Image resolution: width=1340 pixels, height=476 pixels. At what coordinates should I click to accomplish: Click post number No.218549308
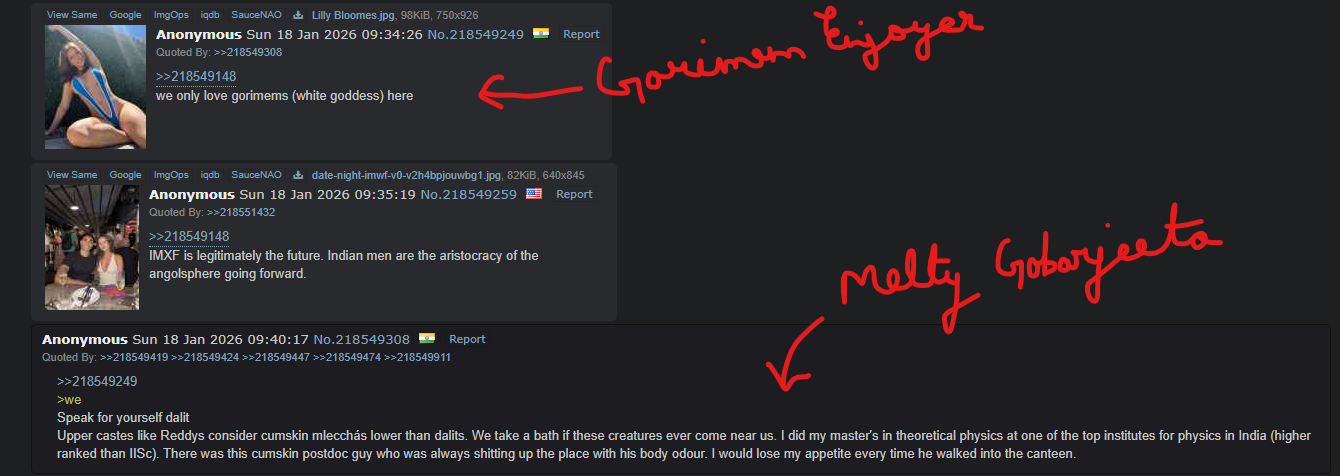(x=362, y=339)
